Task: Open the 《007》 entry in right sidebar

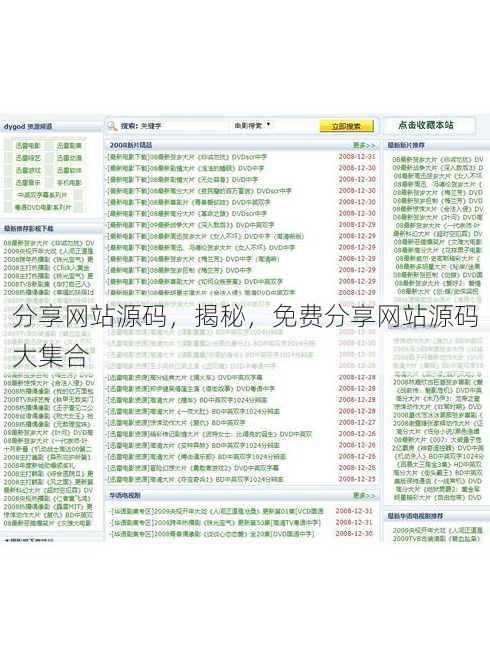Action: tap(438, 440)
